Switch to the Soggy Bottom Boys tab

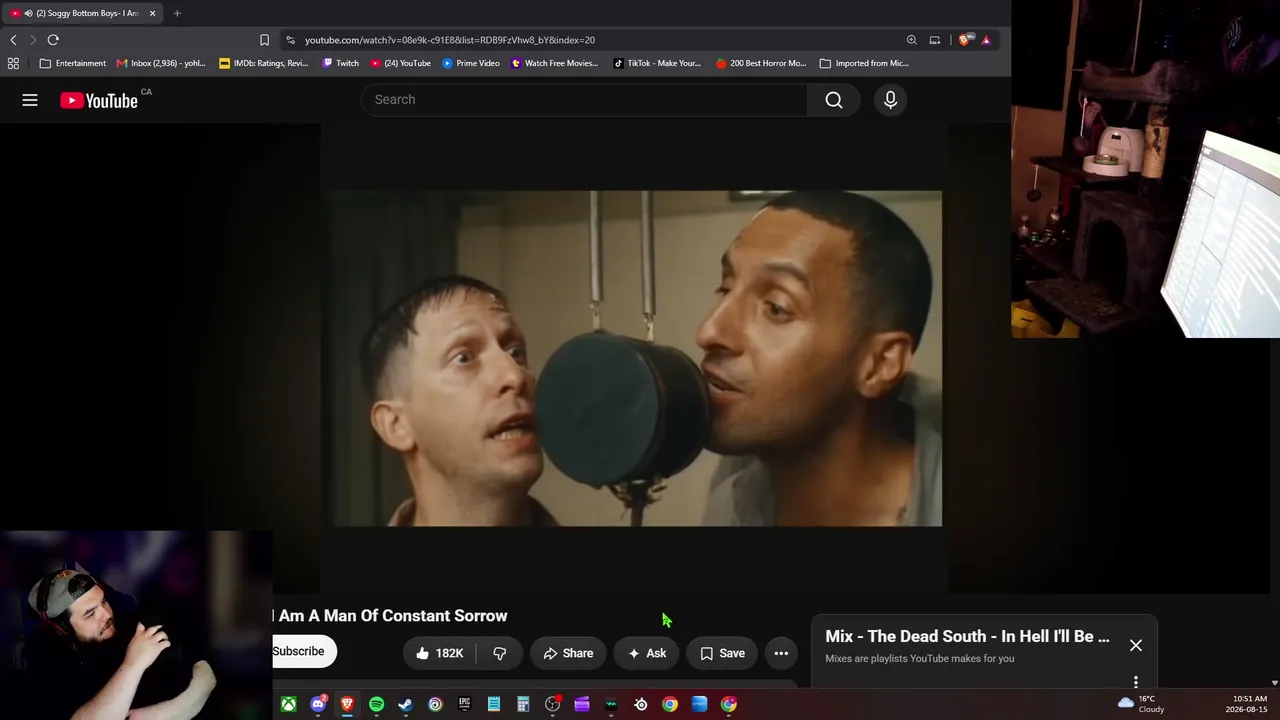(82, 13)
